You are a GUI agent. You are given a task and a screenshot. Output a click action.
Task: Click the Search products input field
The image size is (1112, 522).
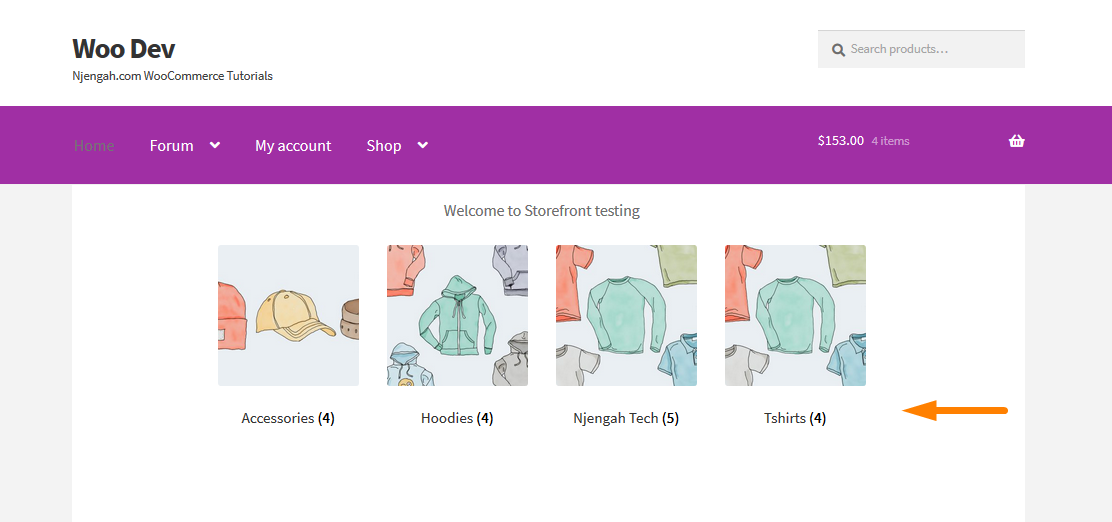(921, 49)
